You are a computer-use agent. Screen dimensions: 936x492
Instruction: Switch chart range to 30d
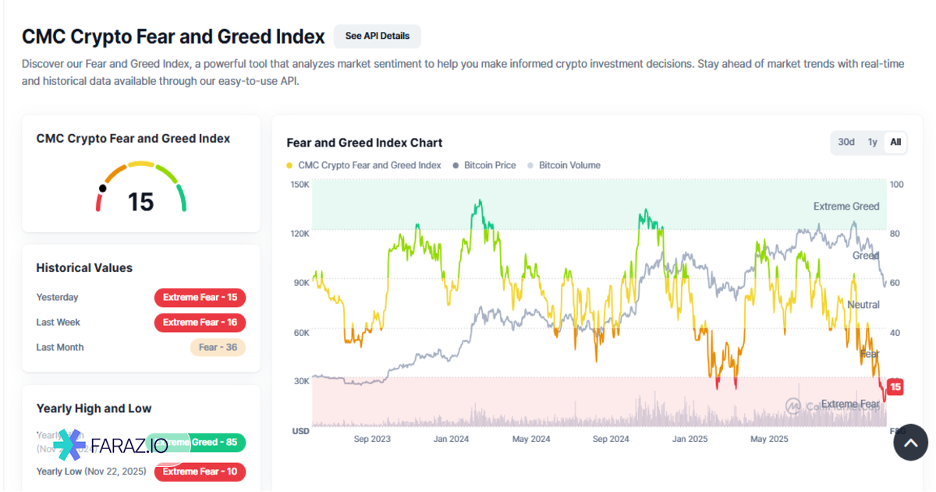(846, 142)
